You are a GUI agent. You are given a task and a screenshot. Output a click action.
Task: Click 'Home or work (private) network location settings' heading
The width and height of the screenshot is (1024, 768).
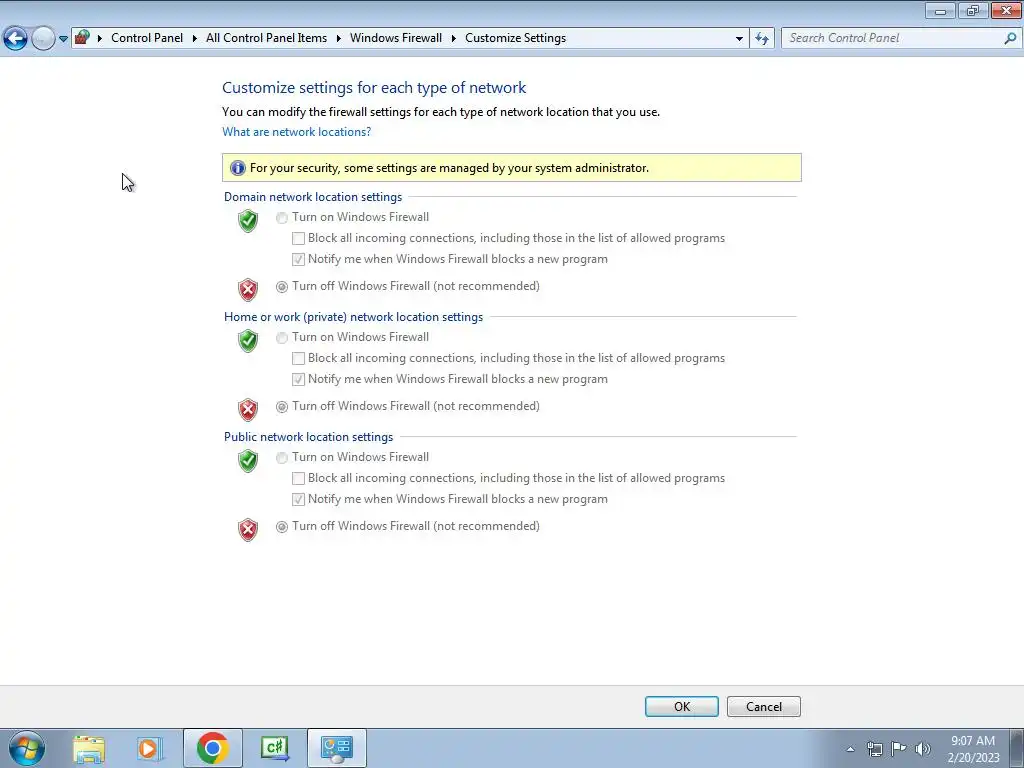[x=353, y=317]
